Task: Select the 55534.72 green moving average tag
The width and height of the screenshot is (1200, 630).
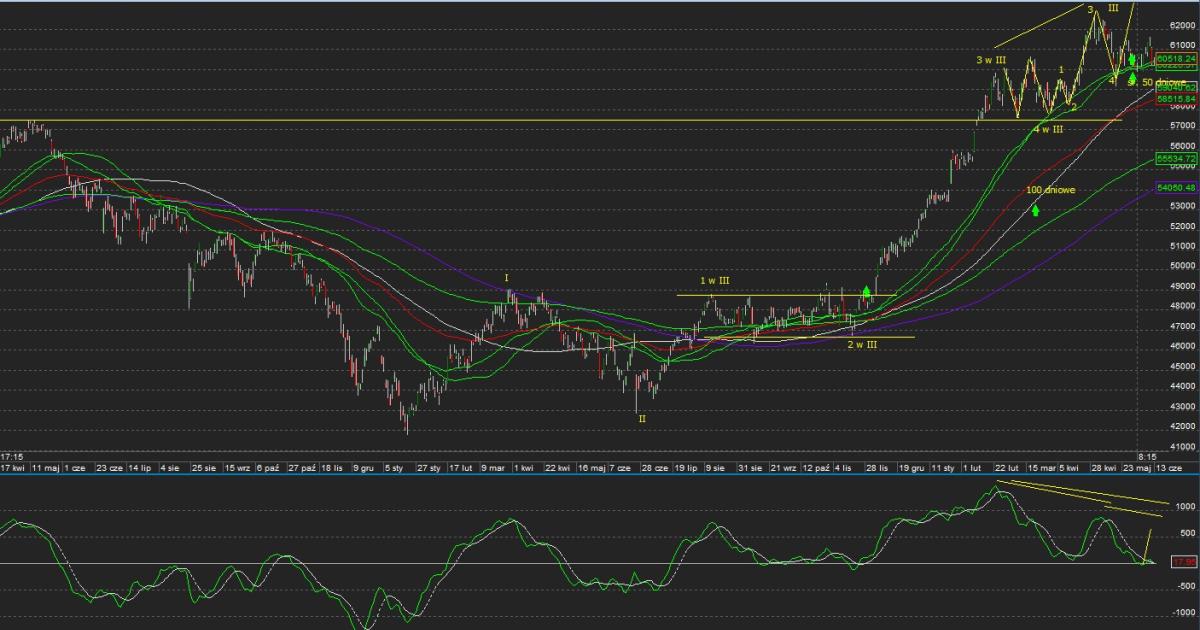Action: point(1176,158)
